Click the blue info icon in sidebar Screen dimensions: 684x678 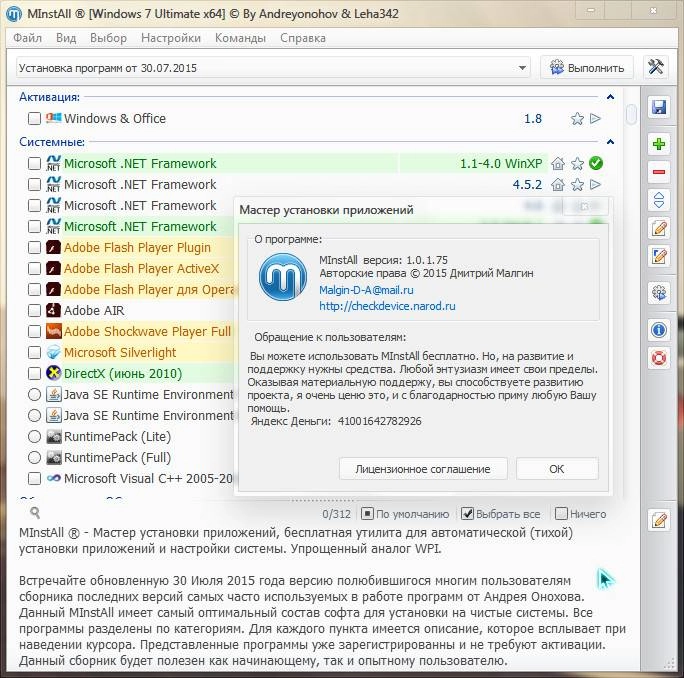click(659, 330)
